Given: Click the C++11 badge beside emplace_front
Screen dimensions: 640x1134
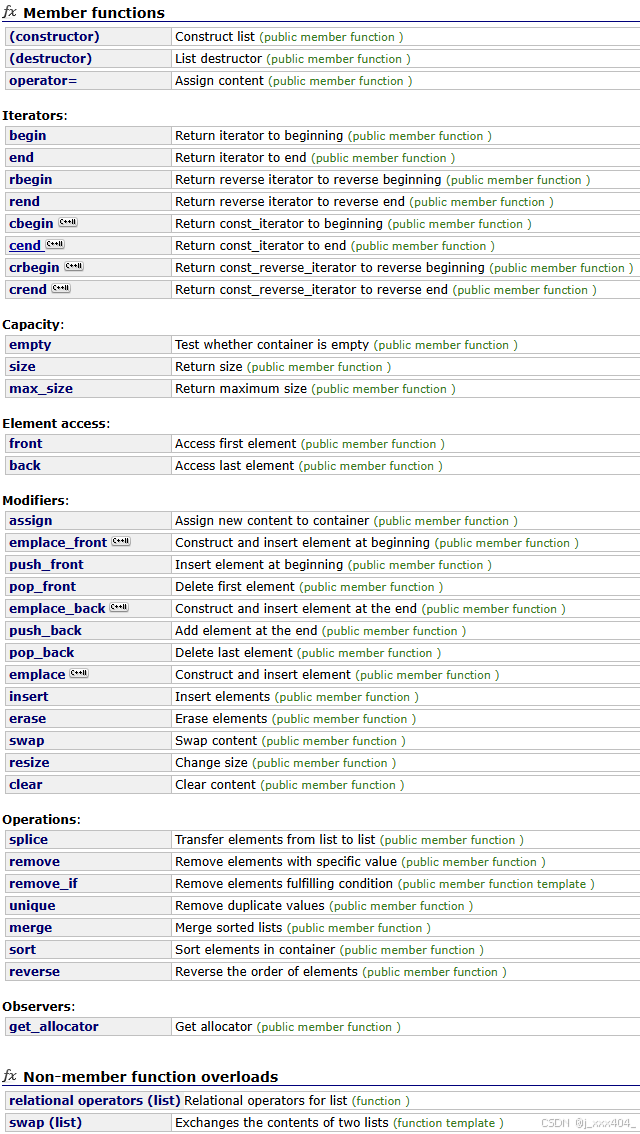Looking at the screenshot, I should tap(121, 542).
